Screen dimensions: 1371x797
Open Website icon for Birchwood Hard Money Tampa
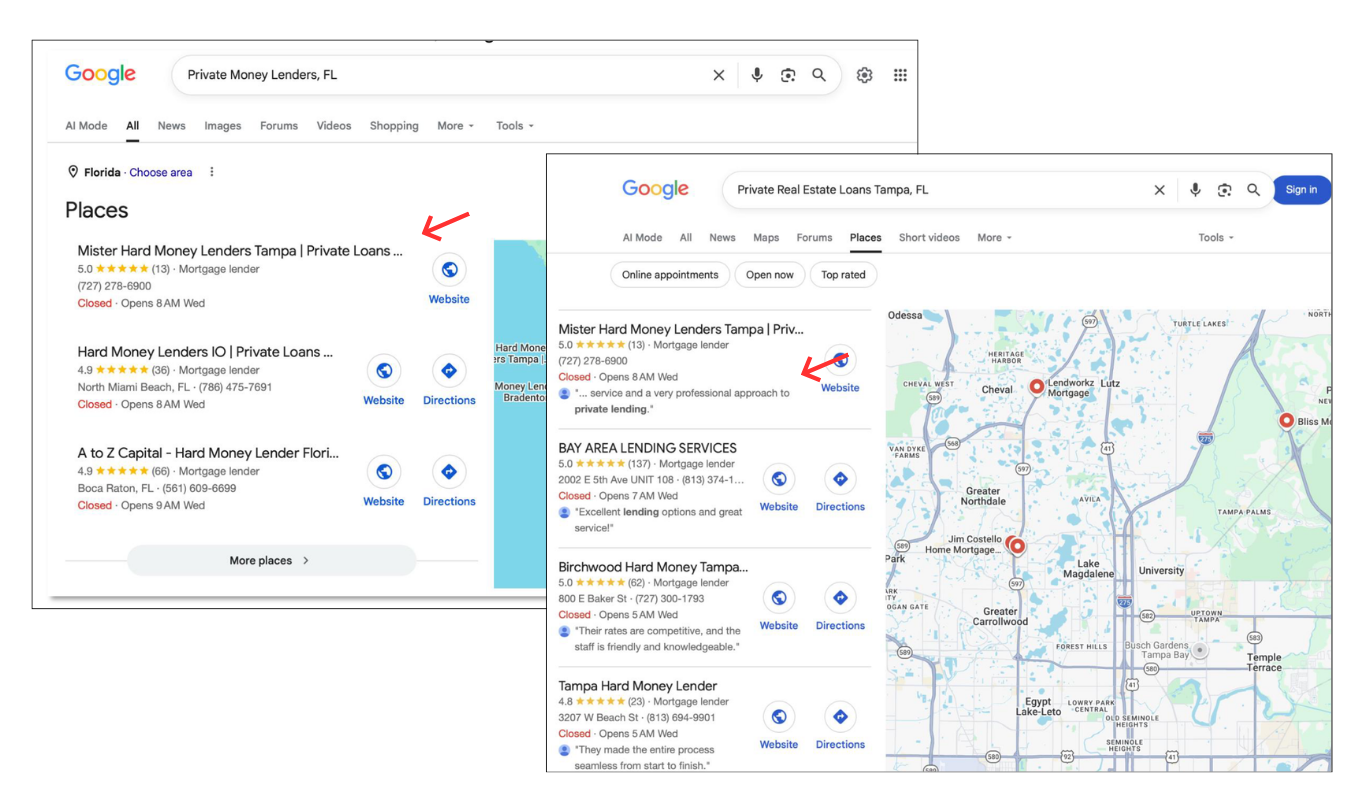pyautogui.click(x=779, y=598)
